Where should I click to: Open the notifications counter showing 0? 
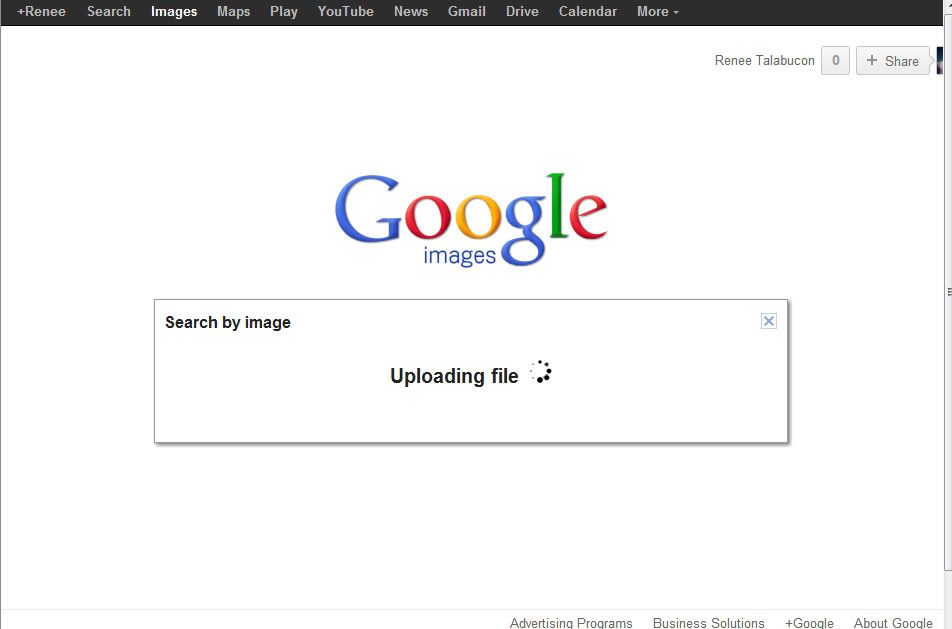pos(835,61)
